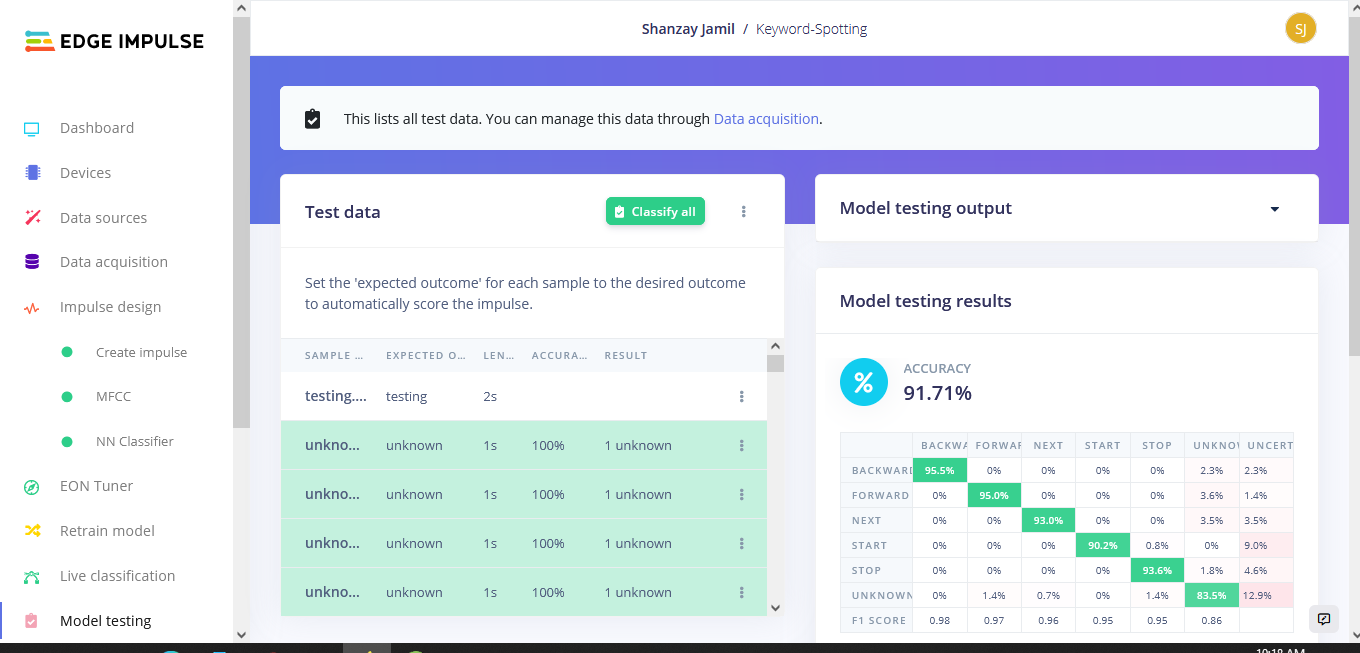The width and height of the screenshot is (1360, 653).
Task: Click the EON Tuner compass icon
Action: 32,487
